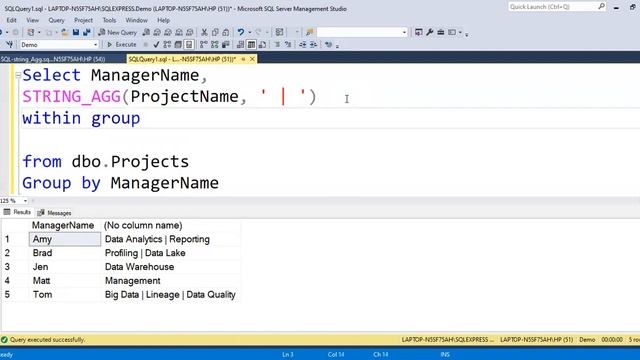The width and height of the screenshot is (640, 360).
Task: Open the Demo database dropdown
Action: 96,44
